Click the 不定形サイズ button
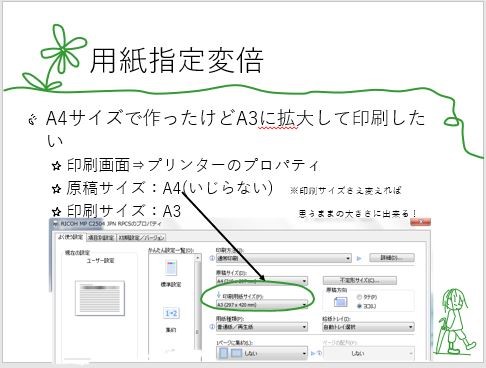The width and height of the screenshot is (486, 368). 360,280
